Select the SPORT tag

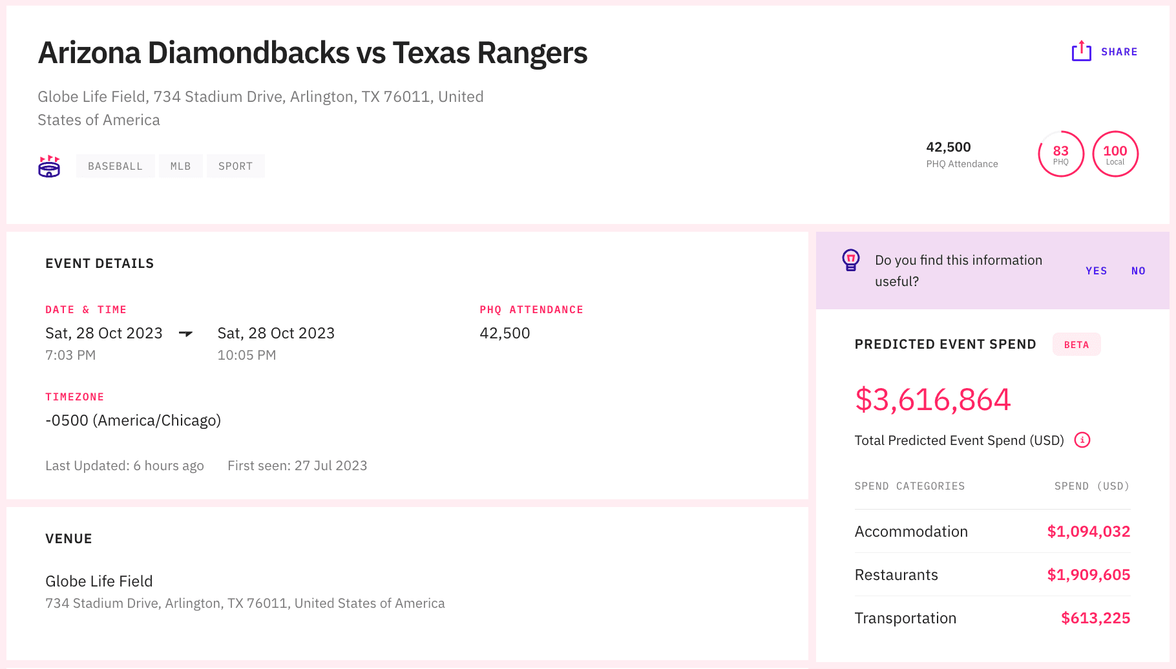pyautogui.click(x=236, y=166)
